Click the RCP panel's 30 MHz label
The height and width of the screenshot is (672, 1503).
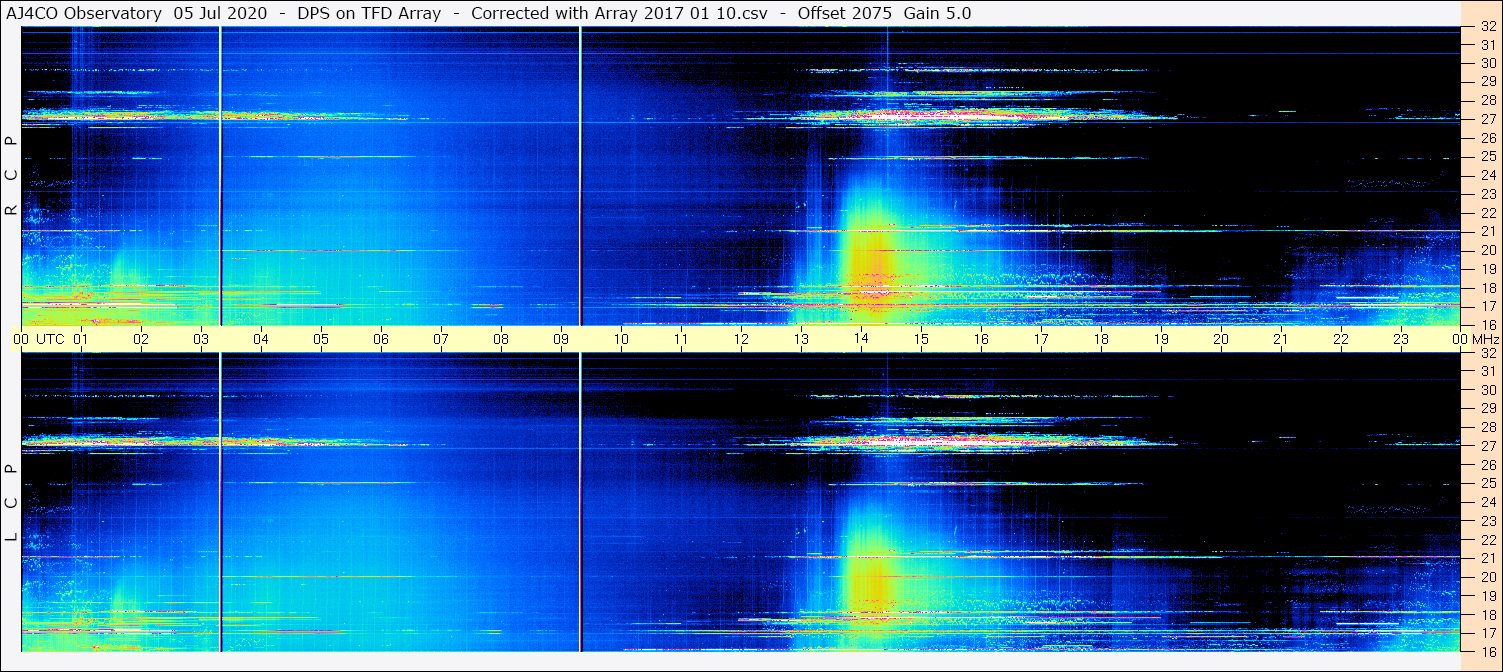coord(1487,63)
